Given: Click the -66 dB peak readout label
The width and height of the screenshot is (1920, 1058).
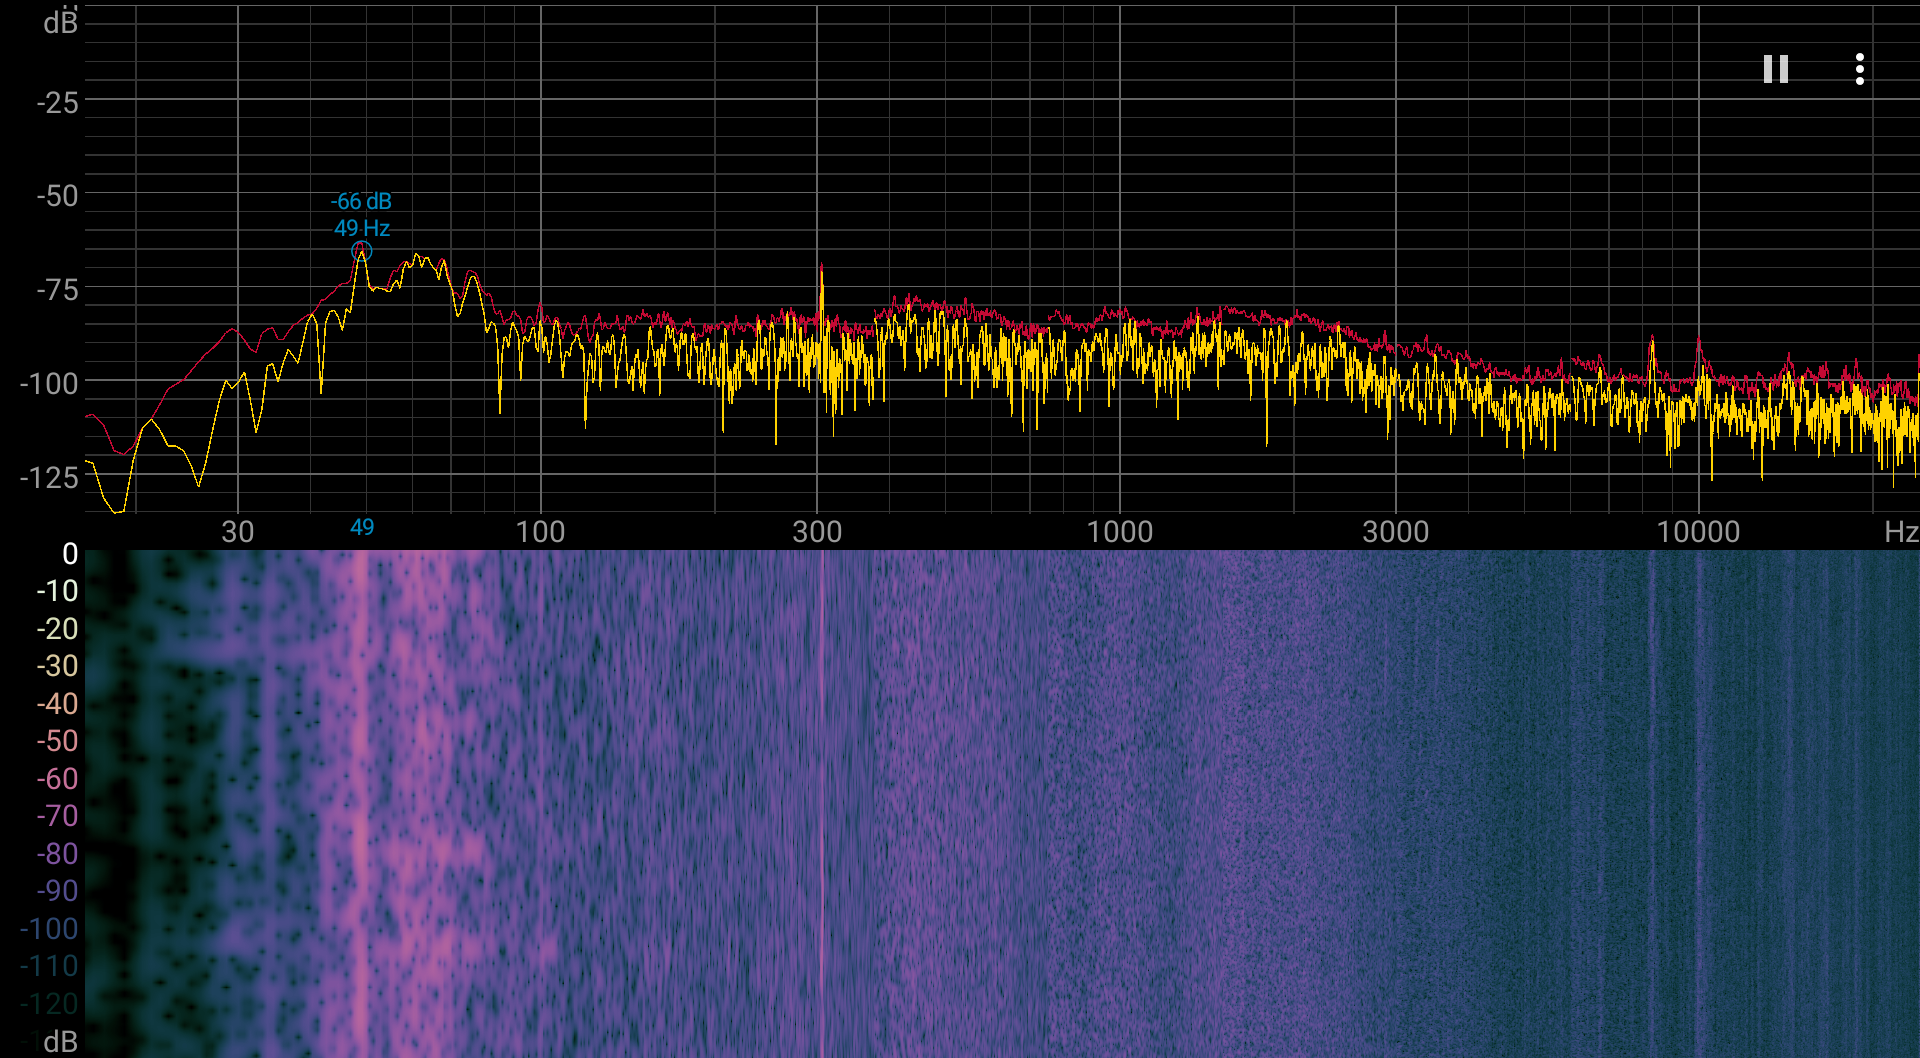Looking at the screenshot, I should 362,201.
